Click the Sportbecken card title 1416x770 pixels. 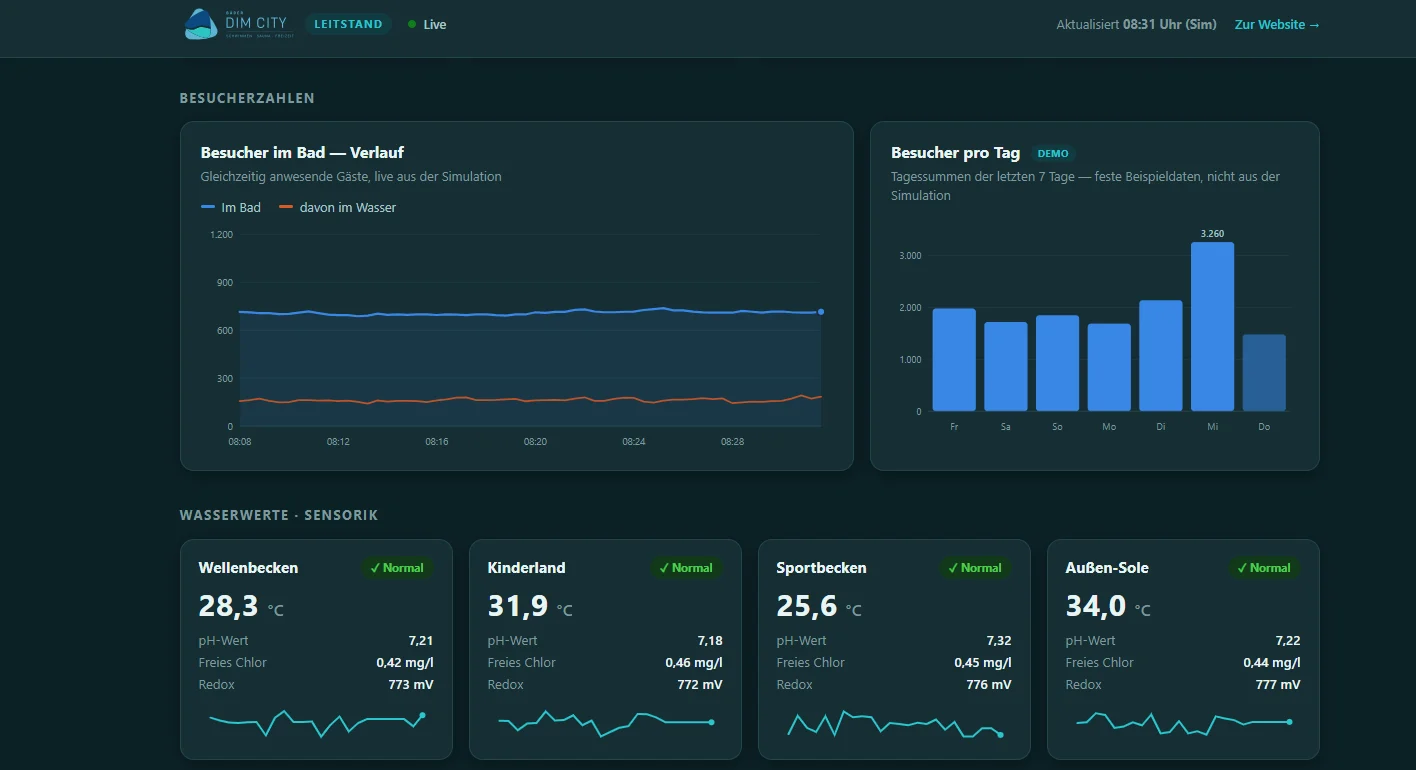point(822,568)
